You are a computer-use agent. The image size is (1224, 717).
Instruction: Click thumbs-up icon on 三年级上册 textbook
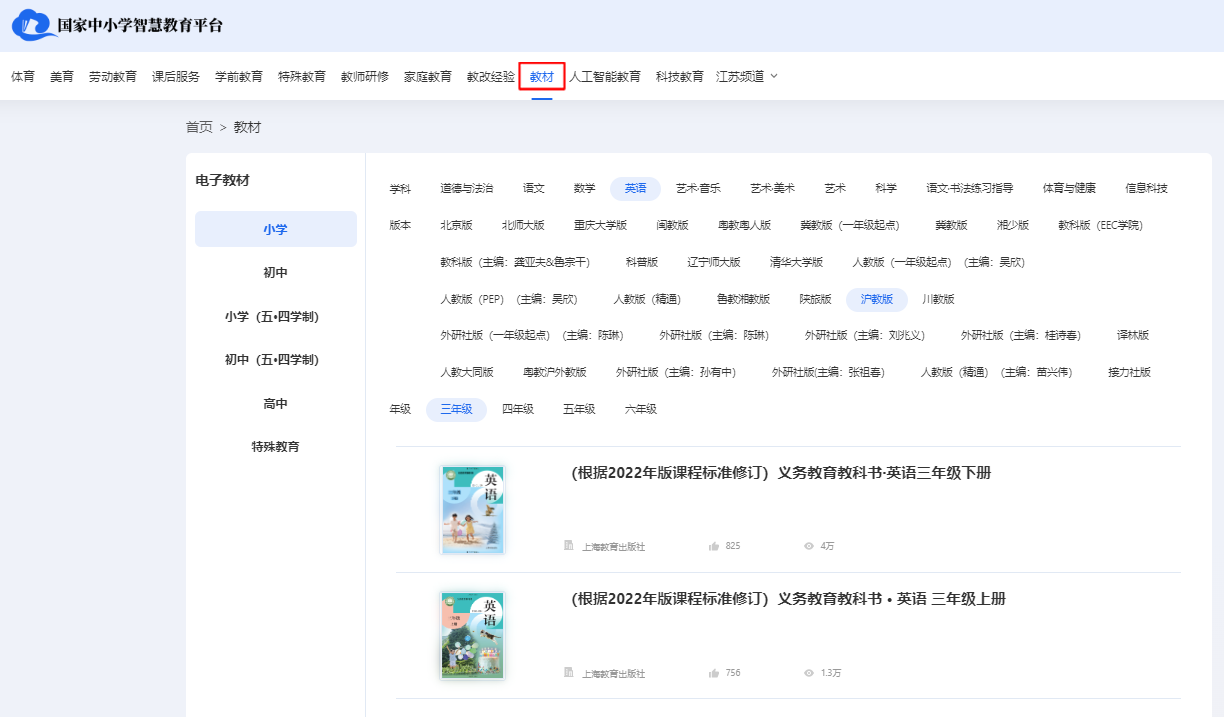click(714, 673)
